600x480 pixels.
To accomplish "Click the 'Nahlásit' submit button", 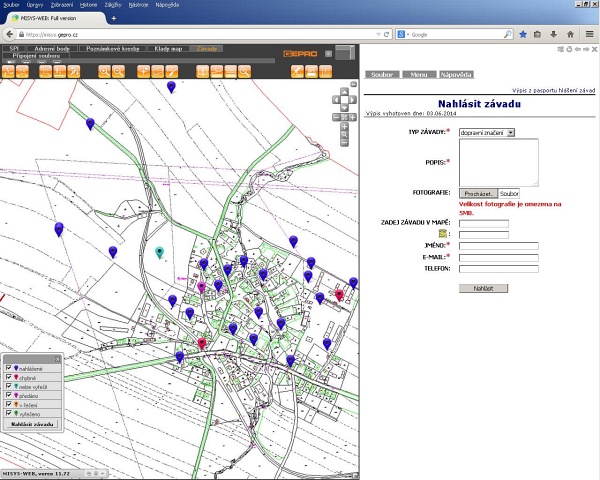I will [483, 288].
